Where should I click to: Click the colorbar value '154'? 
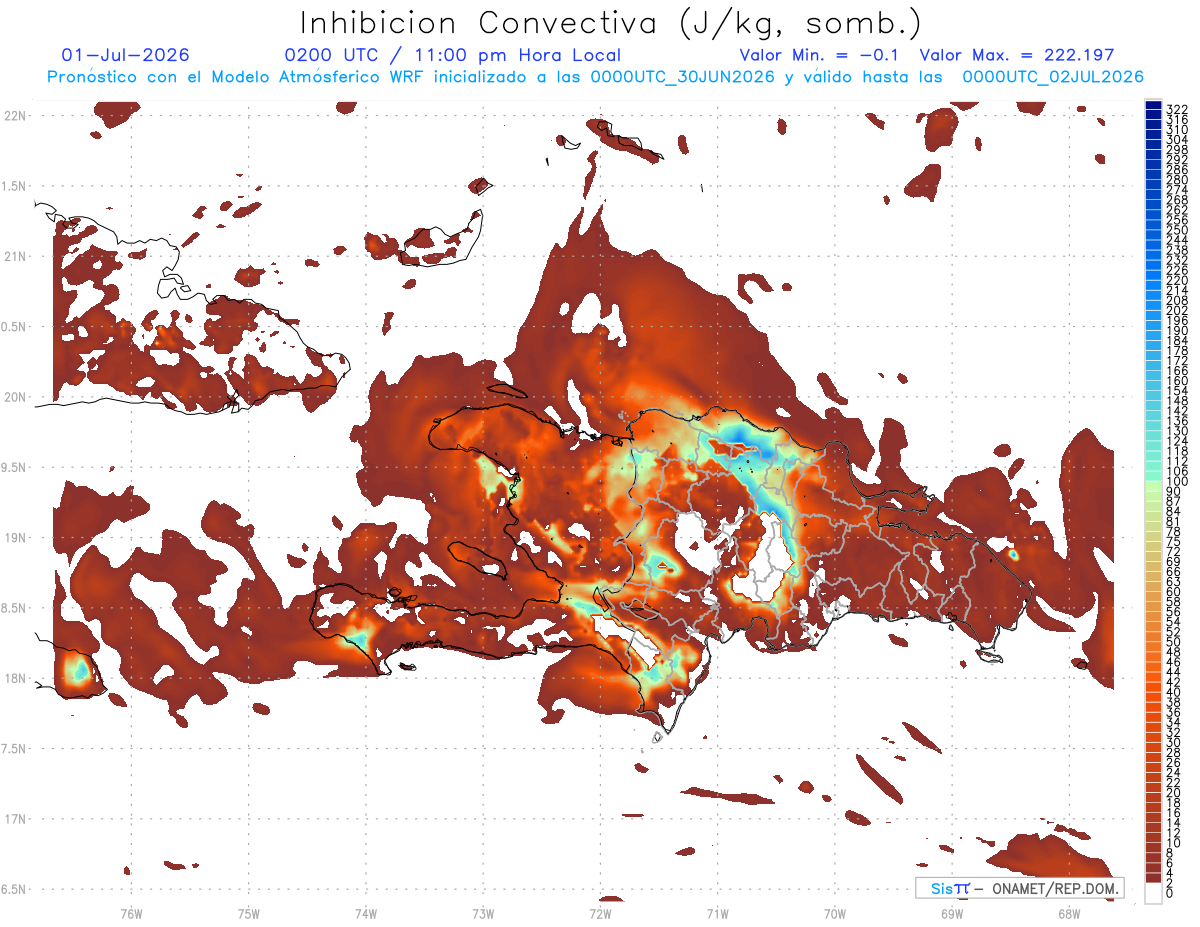tap(1177, 390)
